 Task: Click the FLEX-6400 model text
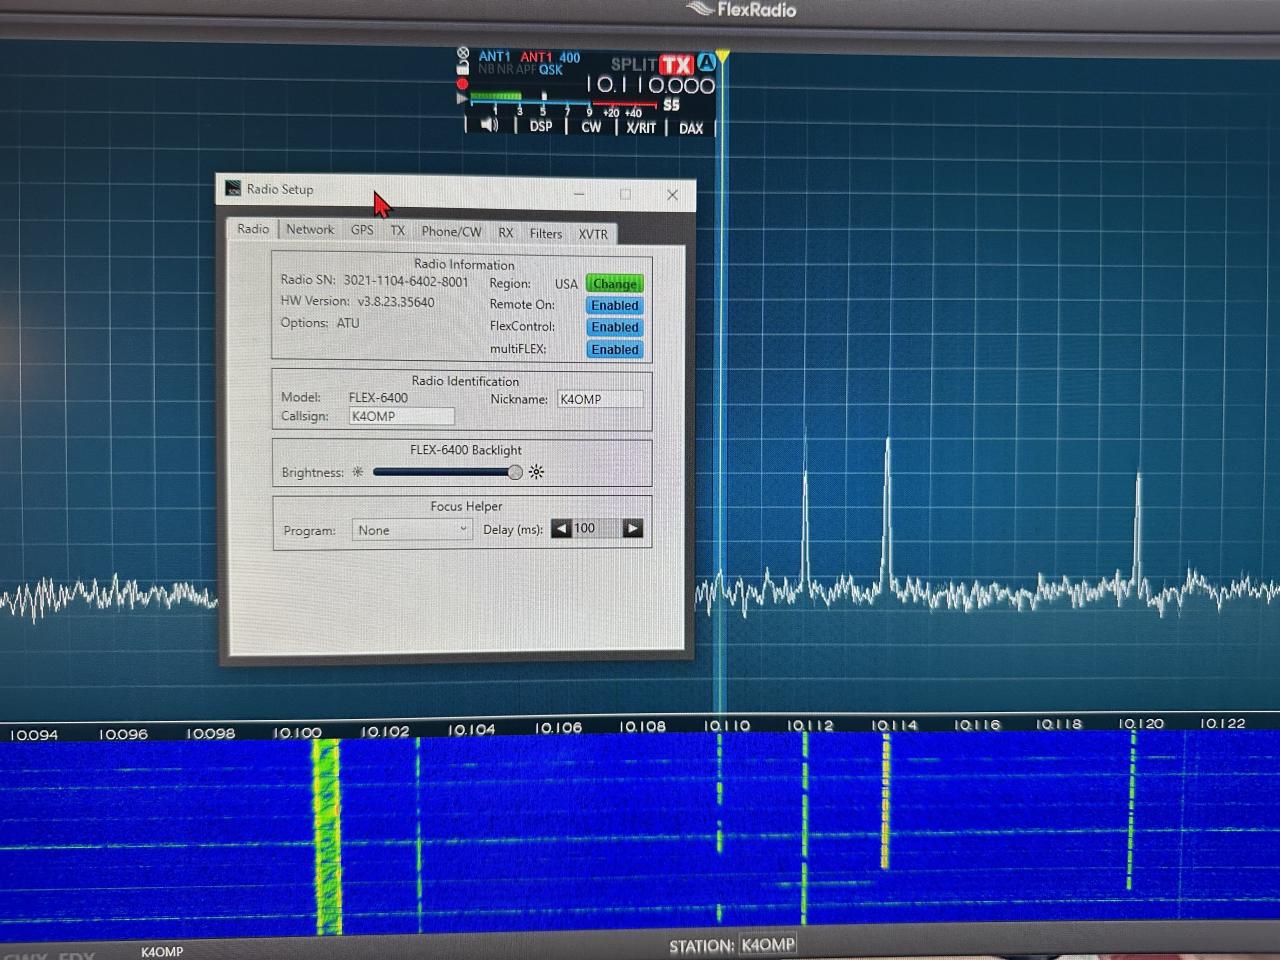378,397
